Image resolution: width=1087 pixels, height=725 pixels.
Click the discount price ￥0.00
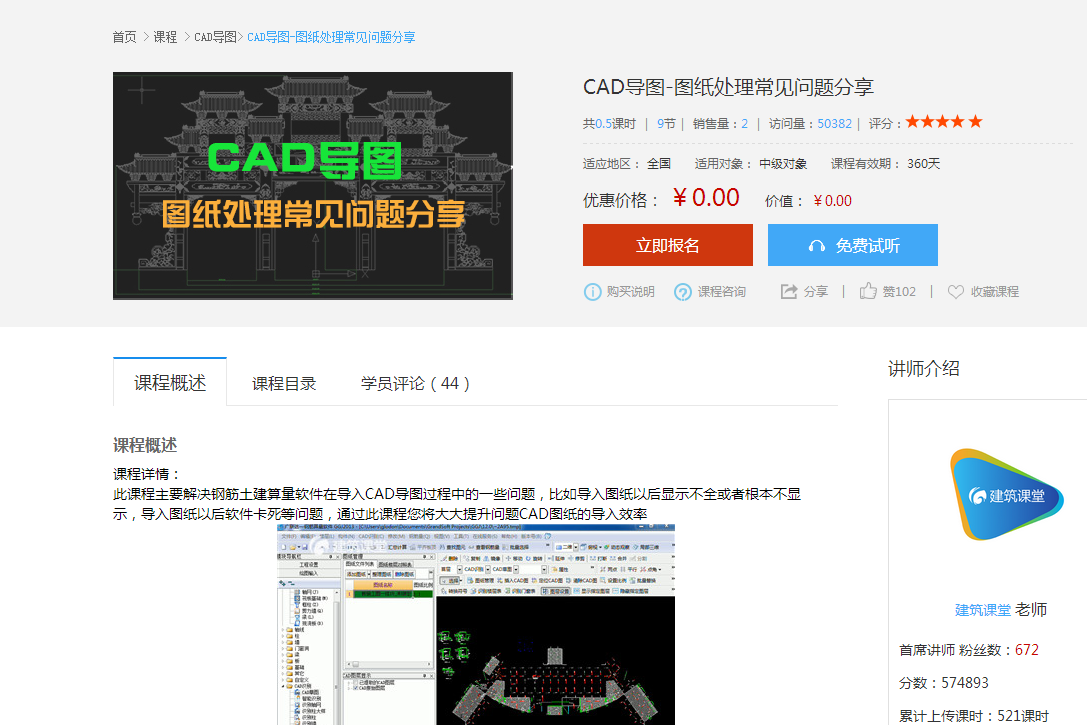[x=706, y=198]
